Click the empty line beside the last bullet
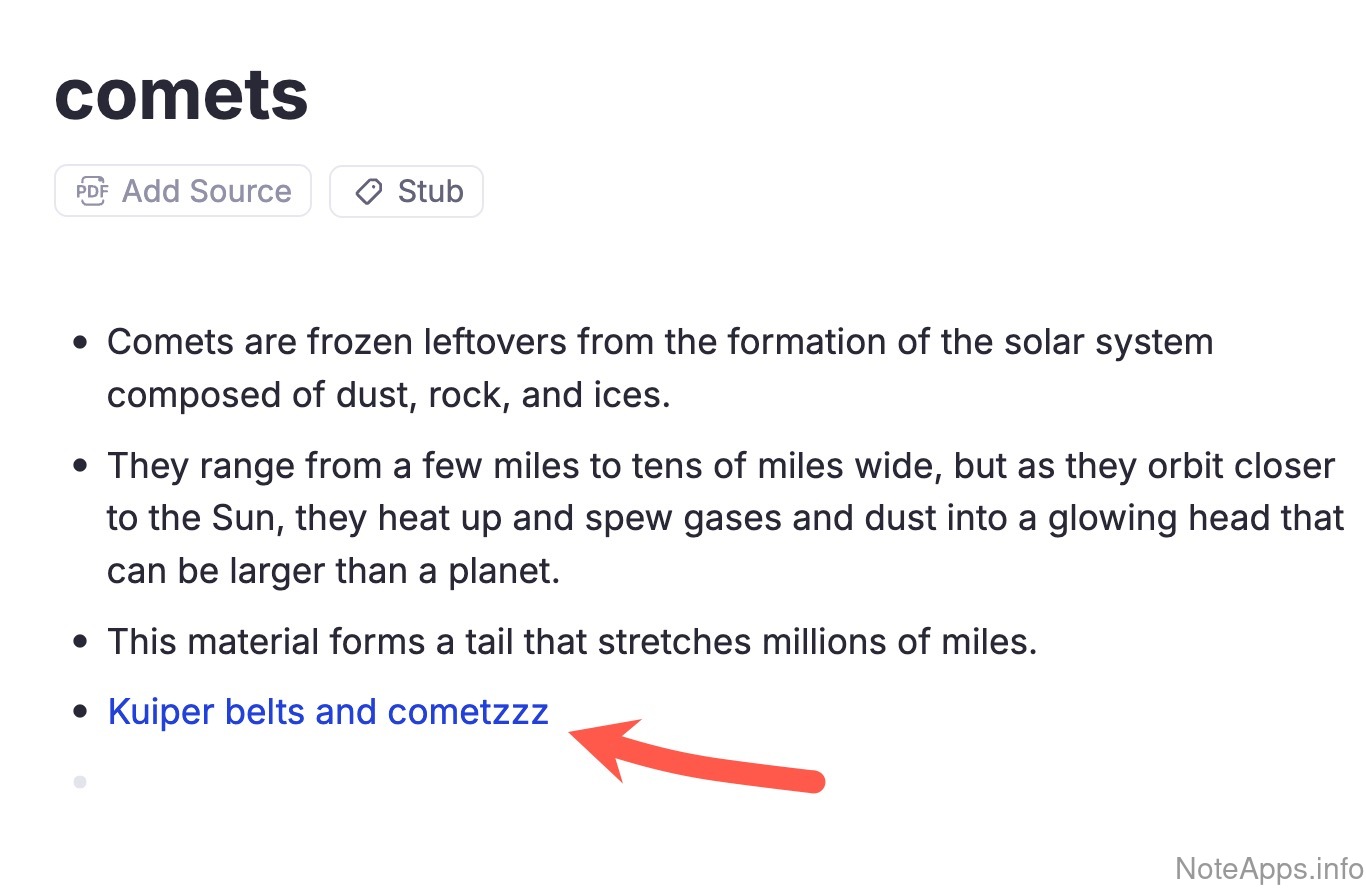 (300, 782)
